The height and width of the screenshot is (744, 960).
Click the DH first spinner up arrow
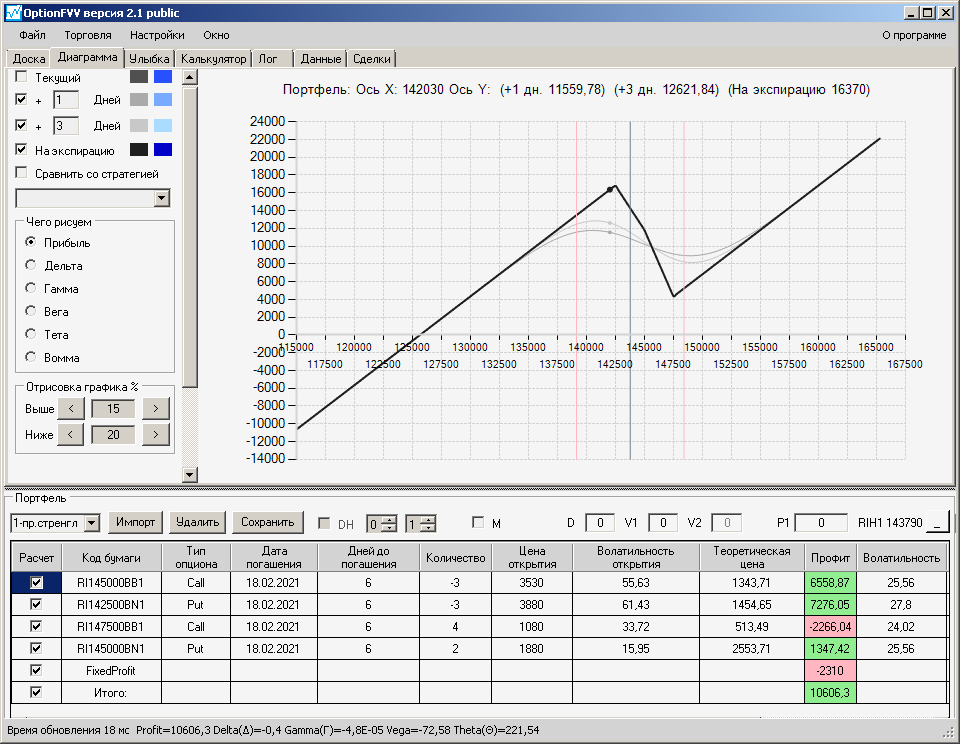tap(389, 518)
